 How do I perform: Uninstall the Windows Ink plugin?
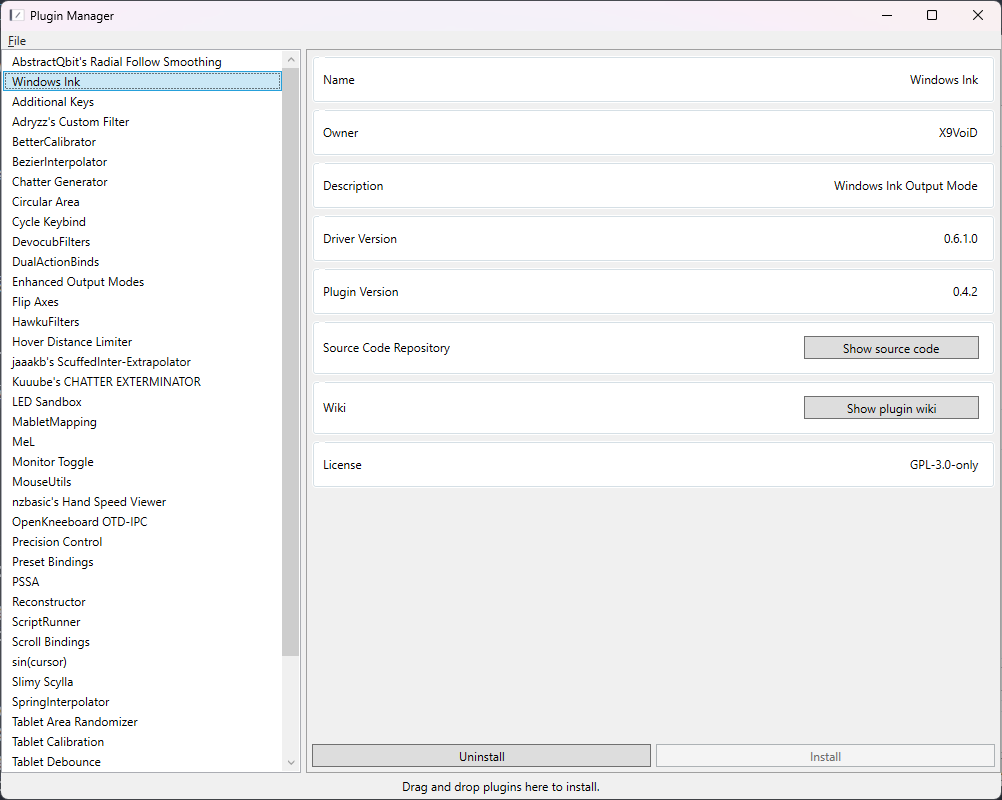tap(480, 755)
